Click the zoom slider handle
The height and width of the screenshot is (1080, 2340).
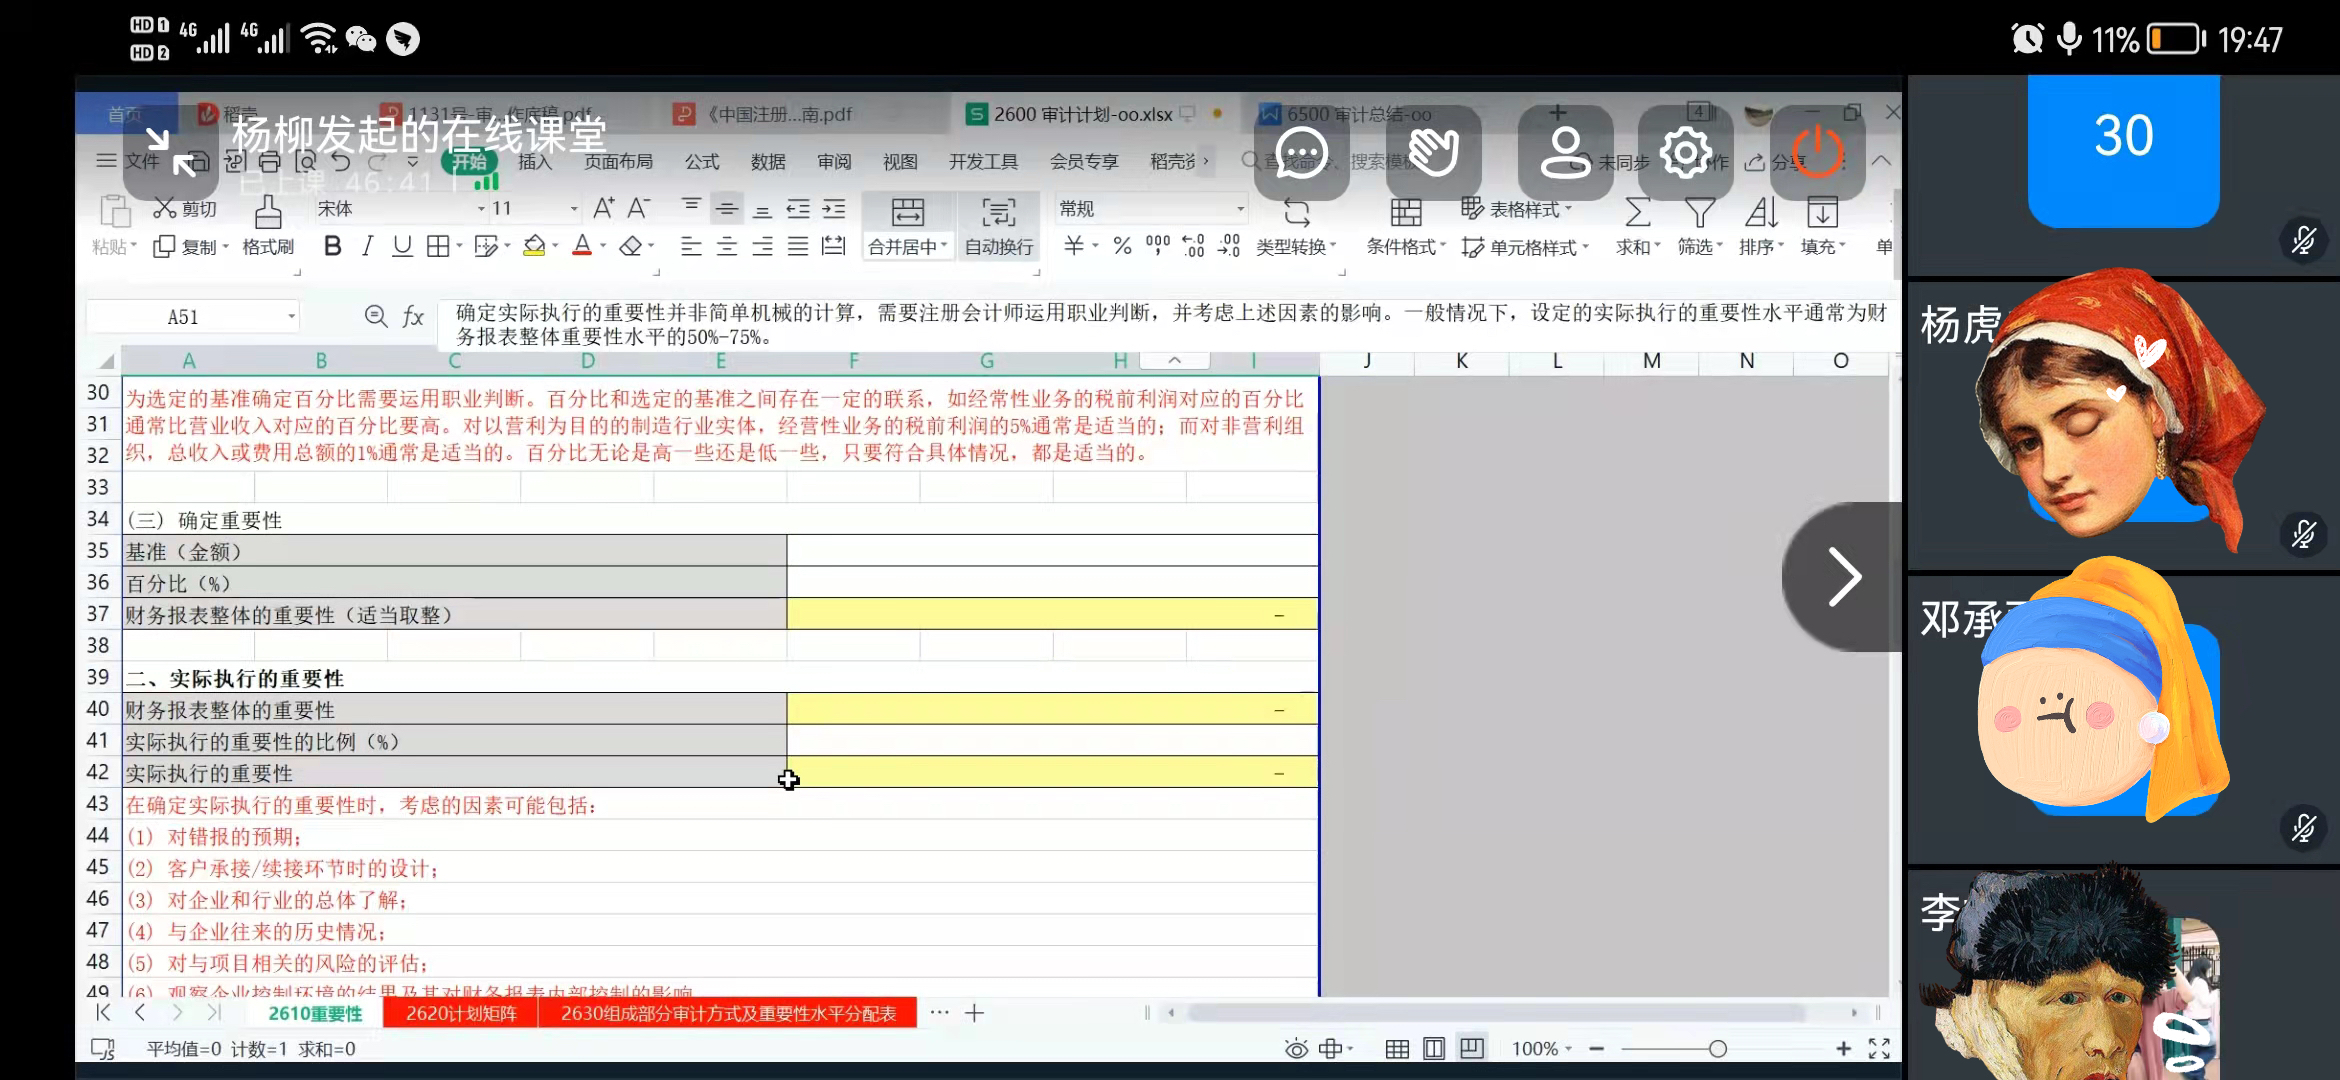pos(1718,1049)
